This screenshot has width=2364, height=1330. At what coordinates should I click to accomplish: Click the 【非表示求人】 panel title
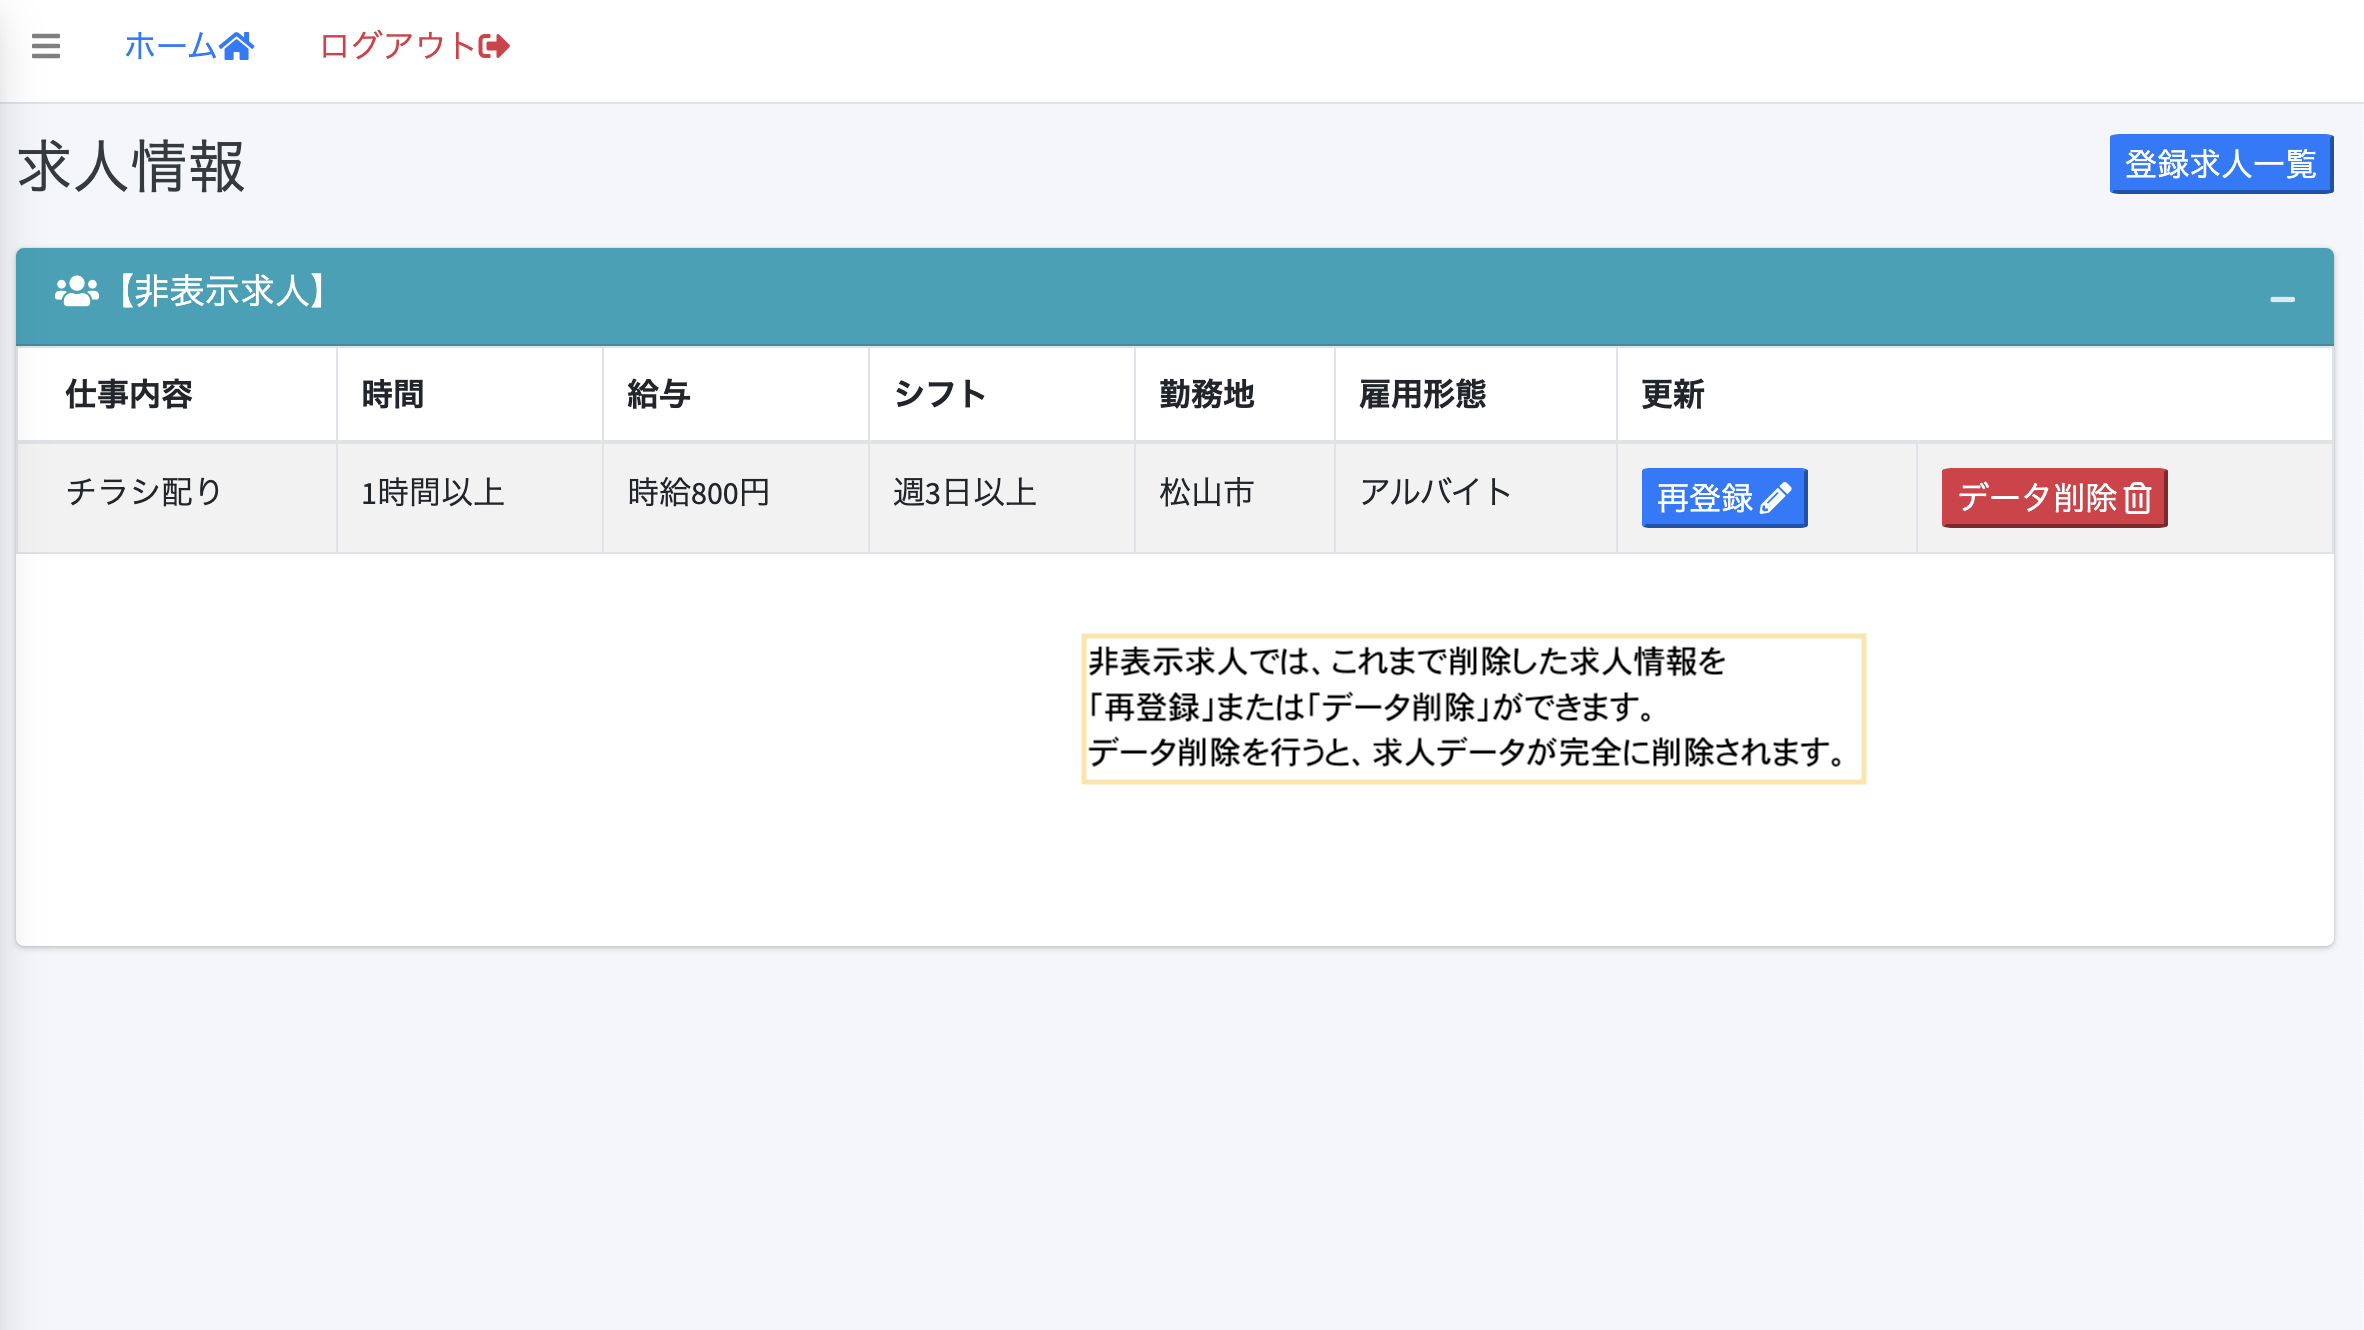[222, 291]
